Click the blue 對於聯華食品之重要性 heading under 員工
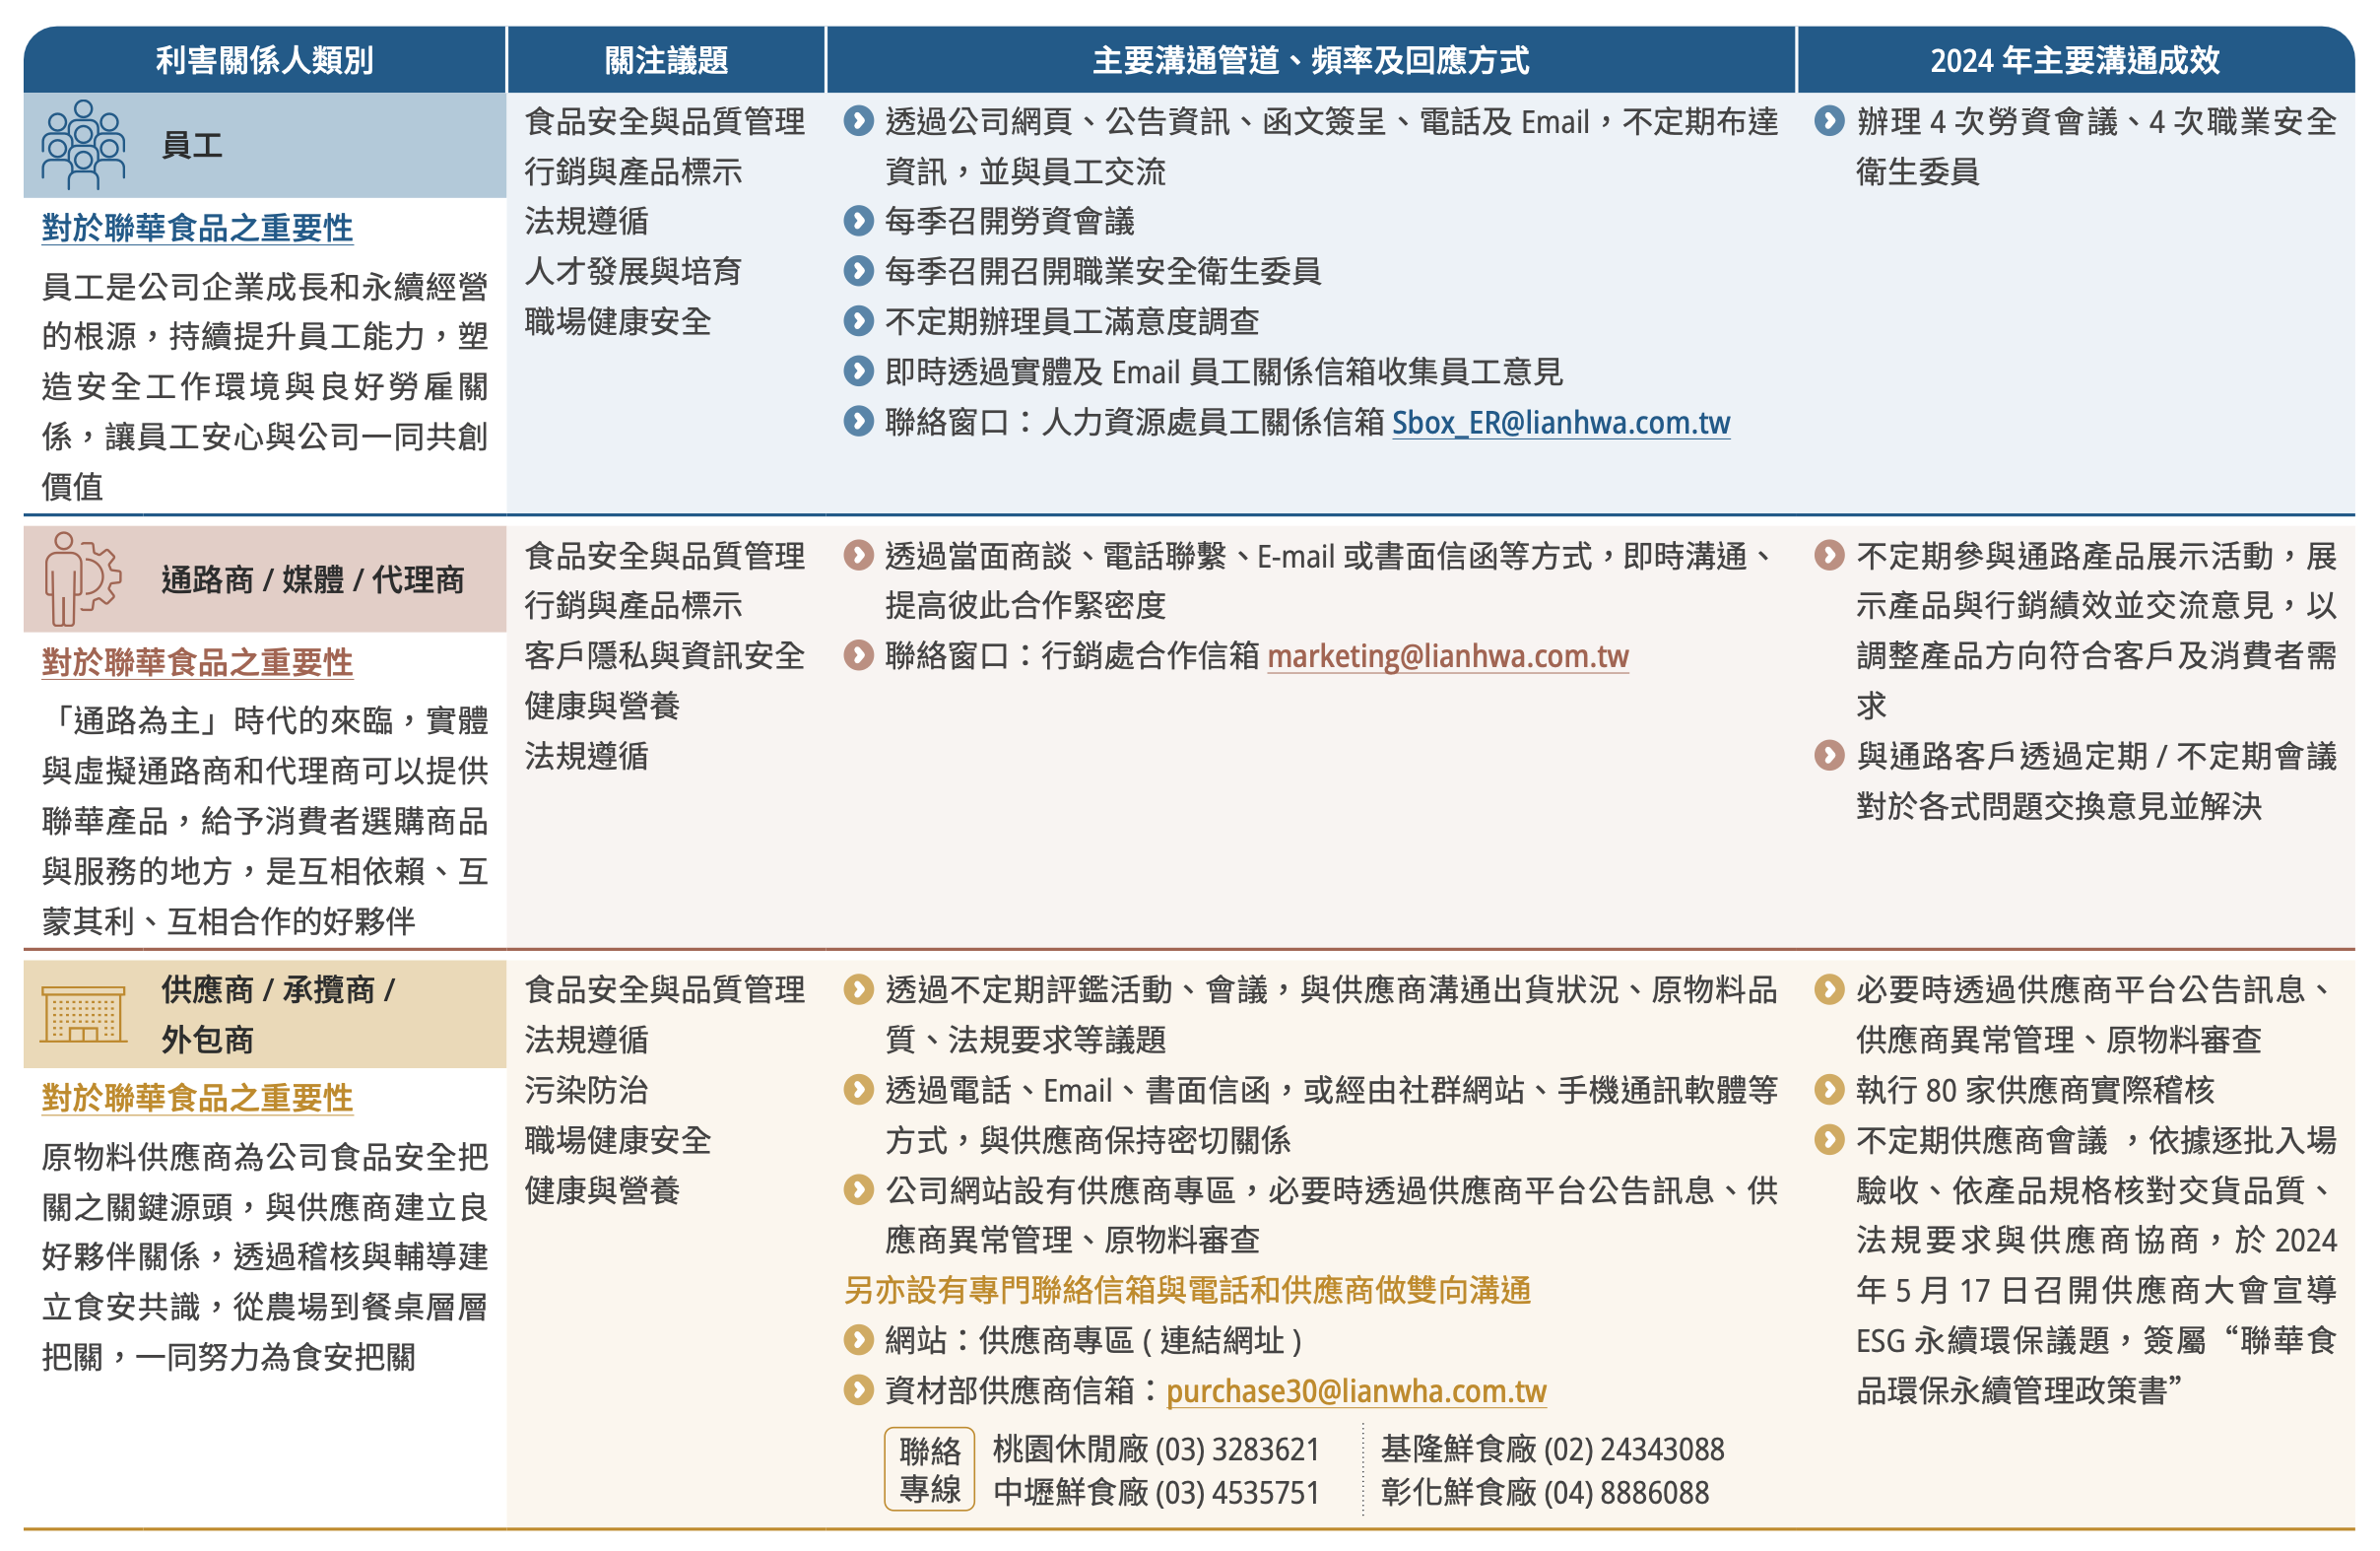Viewport: 2380px width, 1551px height. point(197,228)
